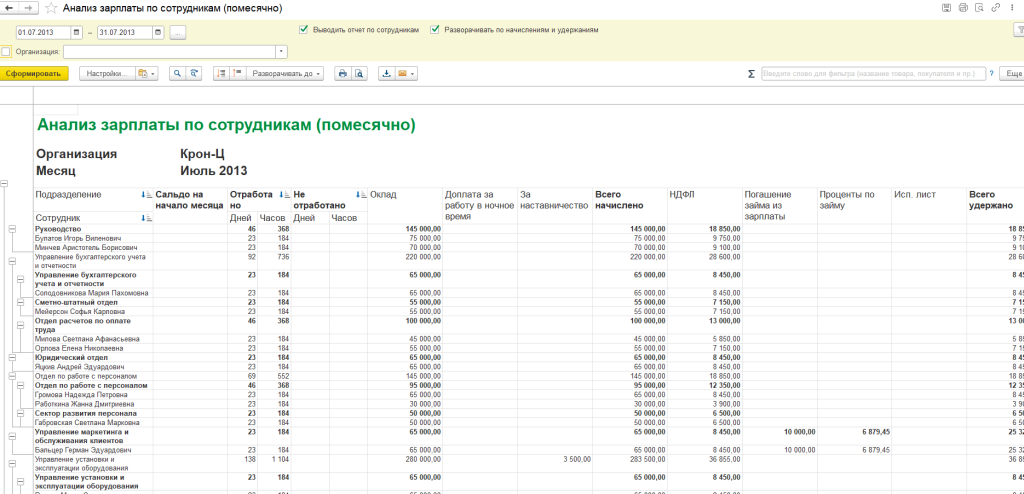Open the Организация dropdown list
Viewport: 1024px width, 494px height.
tap(281, 51)
